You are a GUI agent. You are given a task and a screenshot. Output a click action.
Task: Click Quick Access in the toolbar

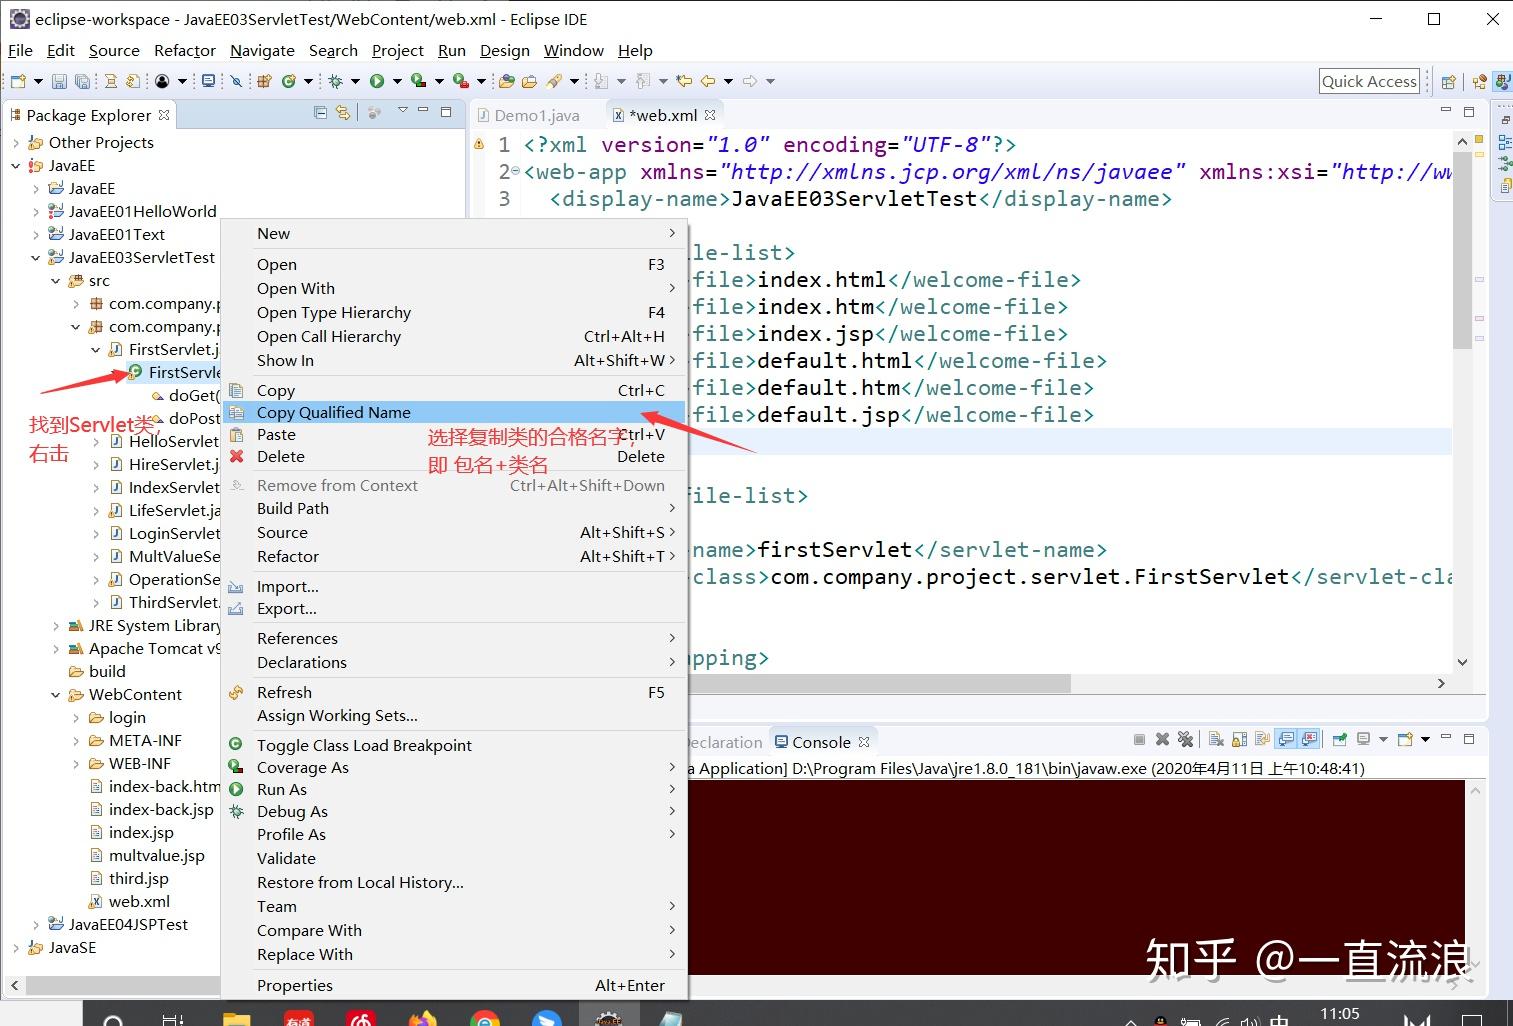[1368, 81]
